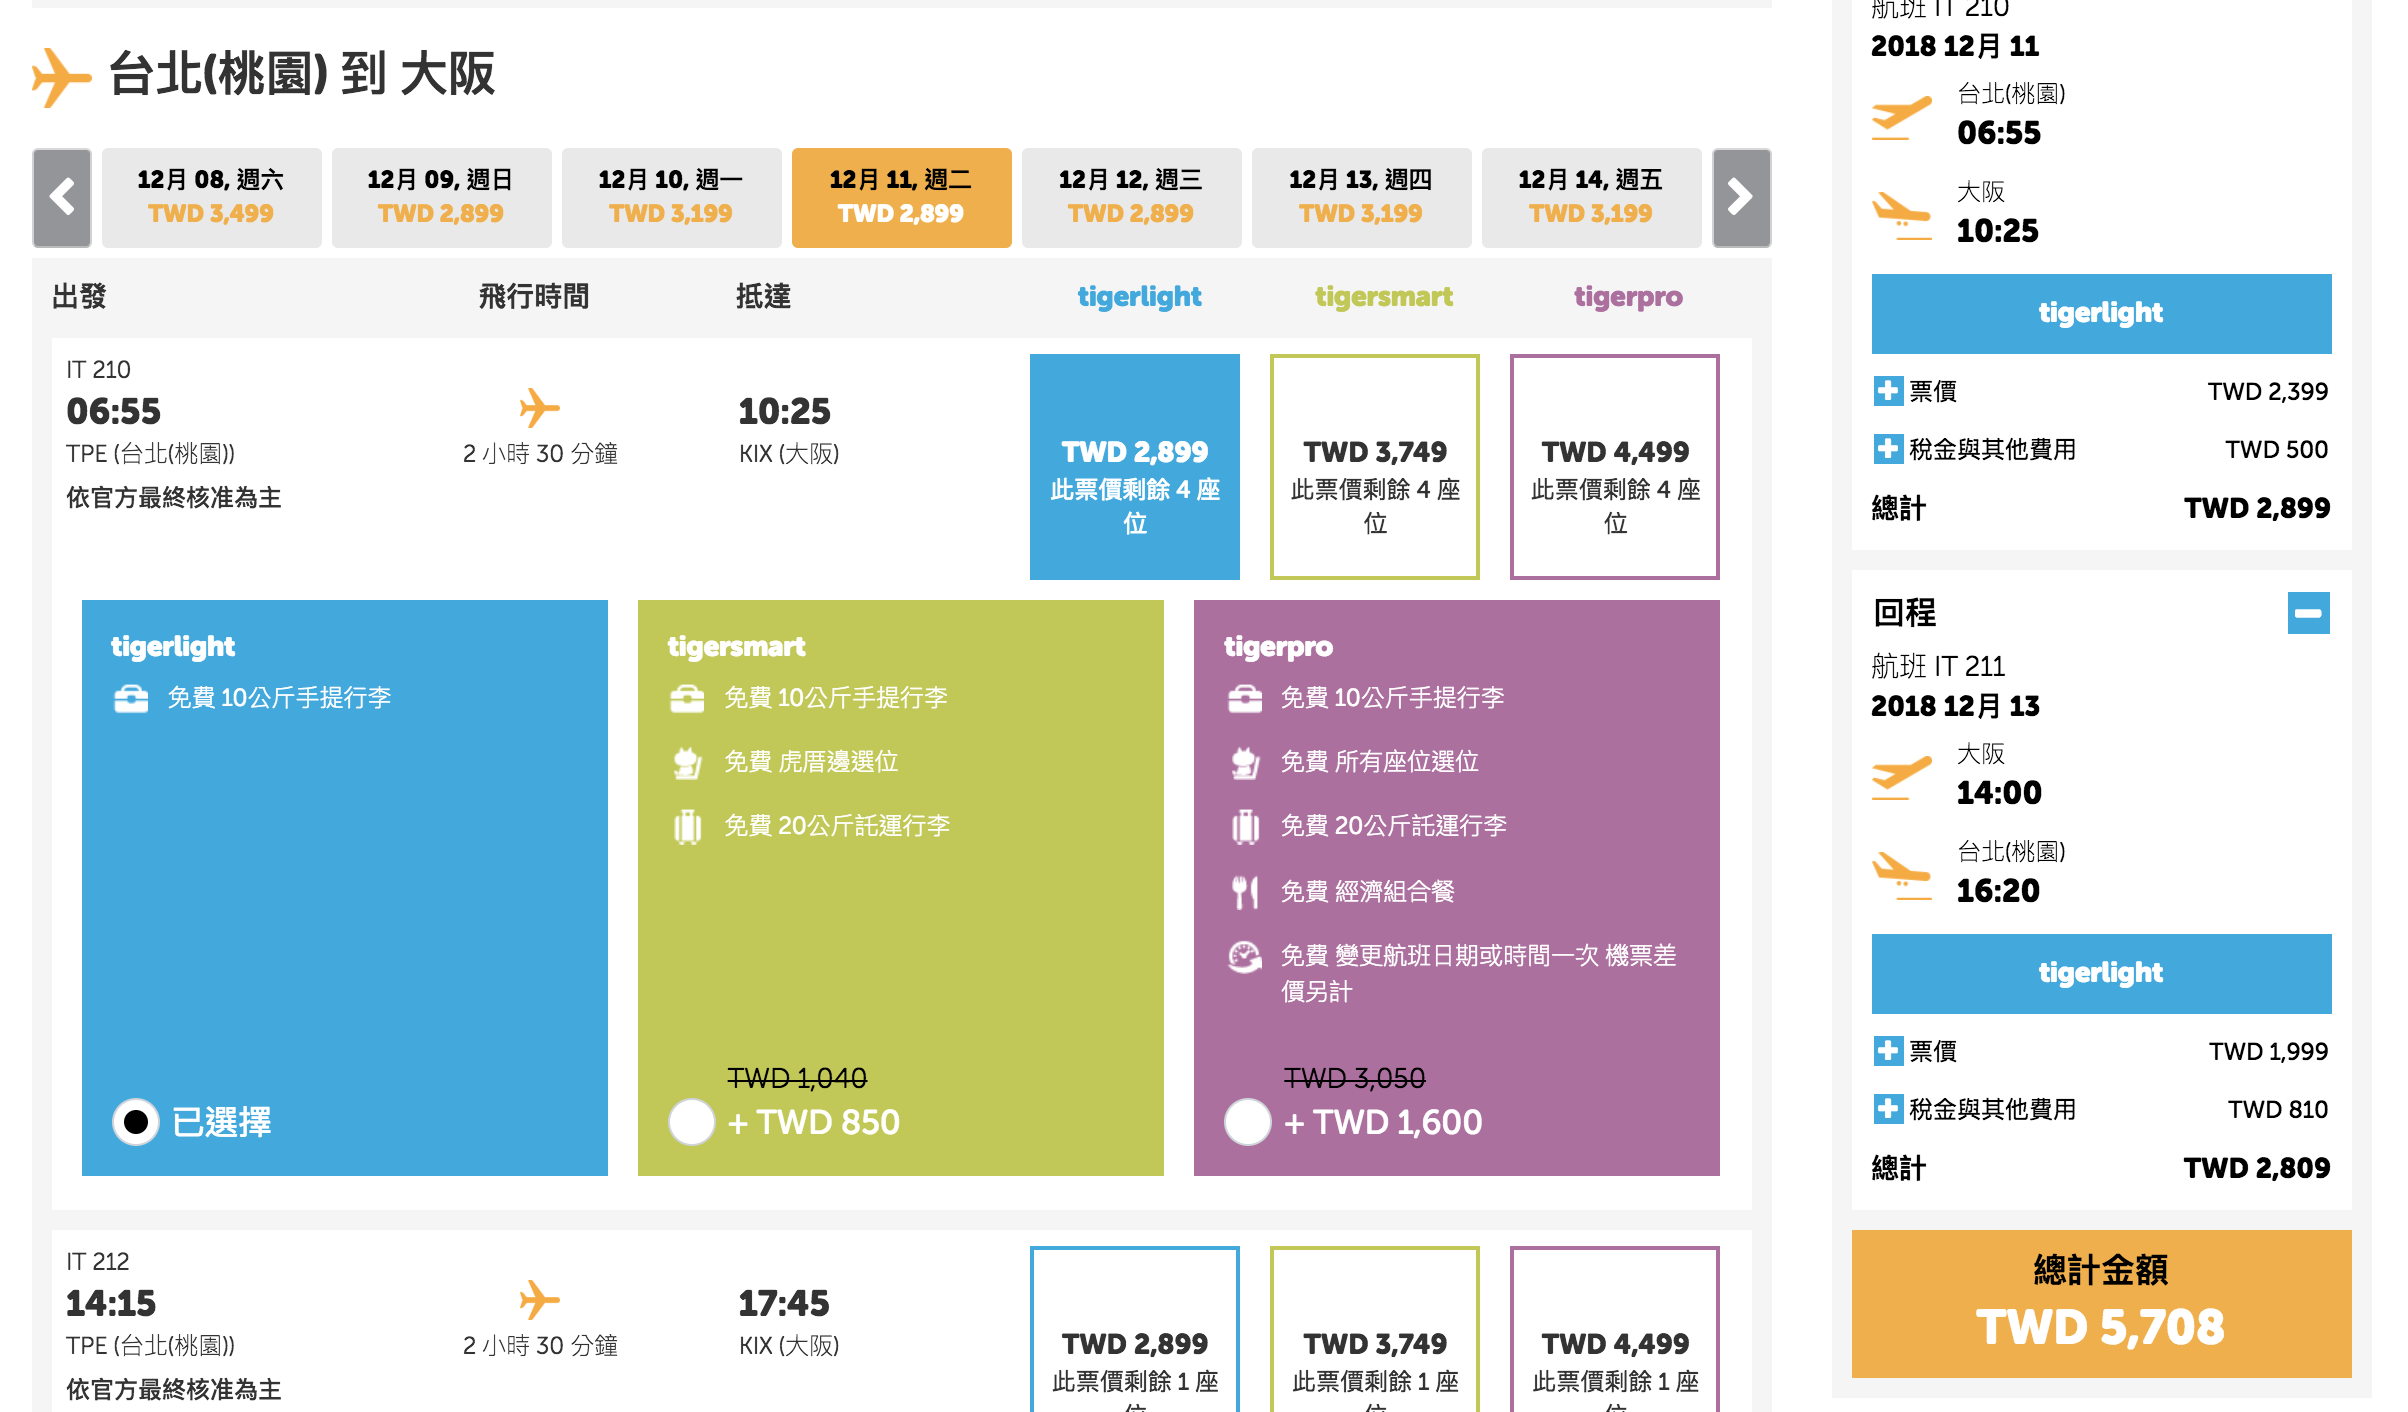Select tigersmart upgrade + TWD 850 radio
Screen dimensions: 2408x1412
[x=692, y=1122]
